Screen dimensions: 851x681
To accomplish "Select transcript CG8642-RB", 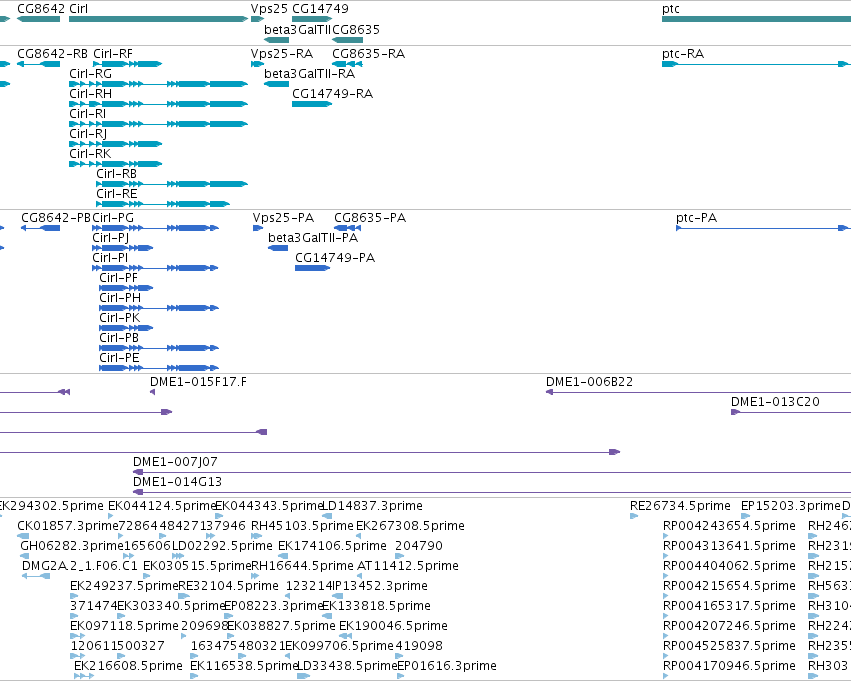I will [x=53, y=54].
